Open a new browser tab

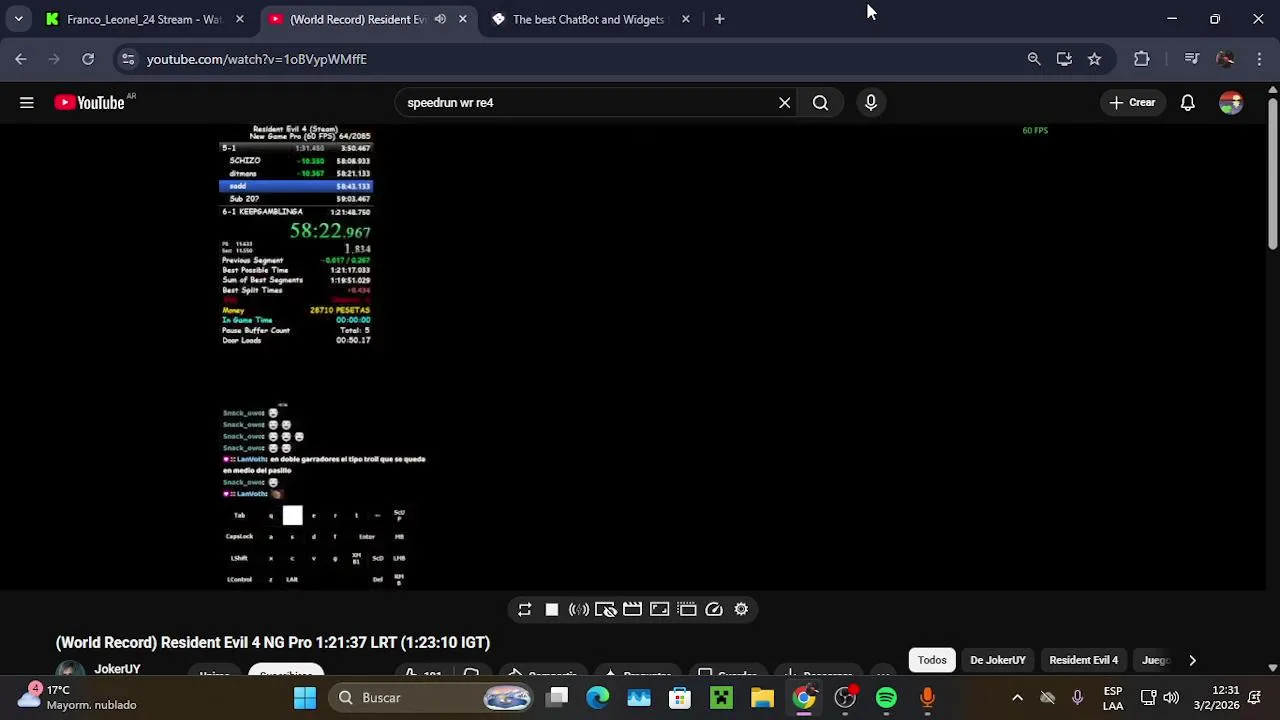(x=719, y=19)
